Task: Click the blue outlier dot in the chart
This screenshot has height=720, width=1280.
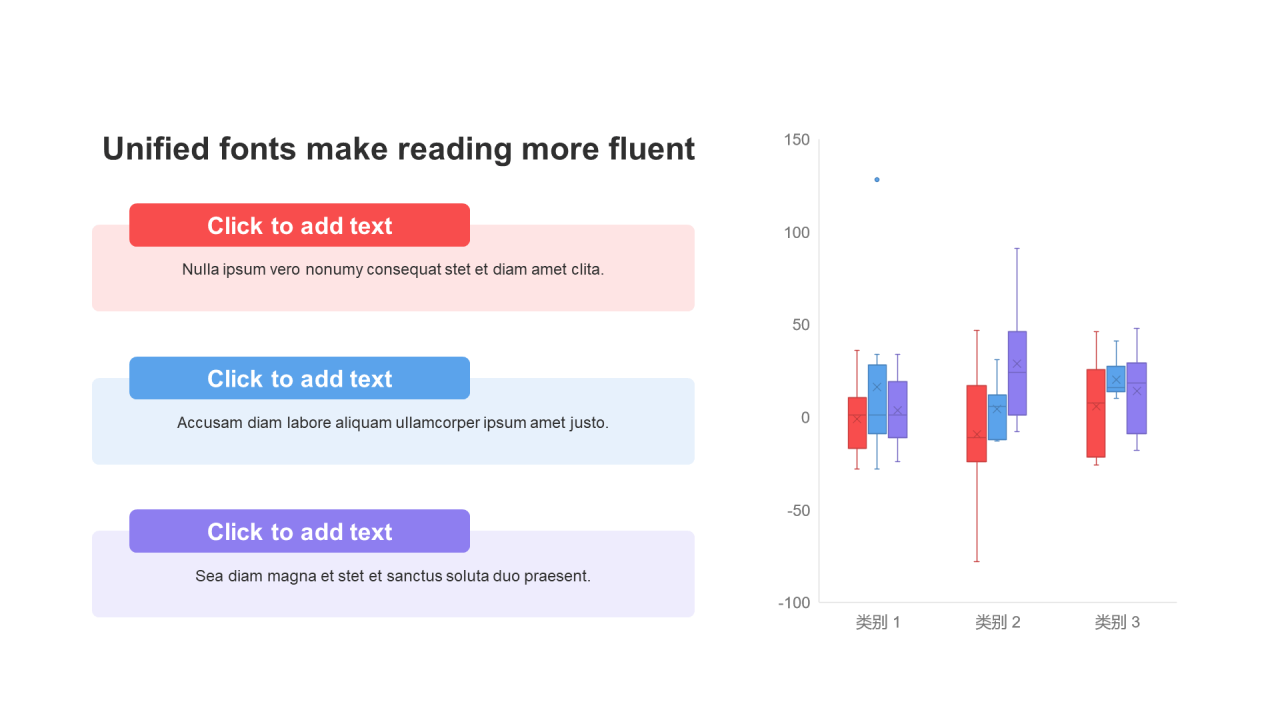Action: (x=877, y=180)
